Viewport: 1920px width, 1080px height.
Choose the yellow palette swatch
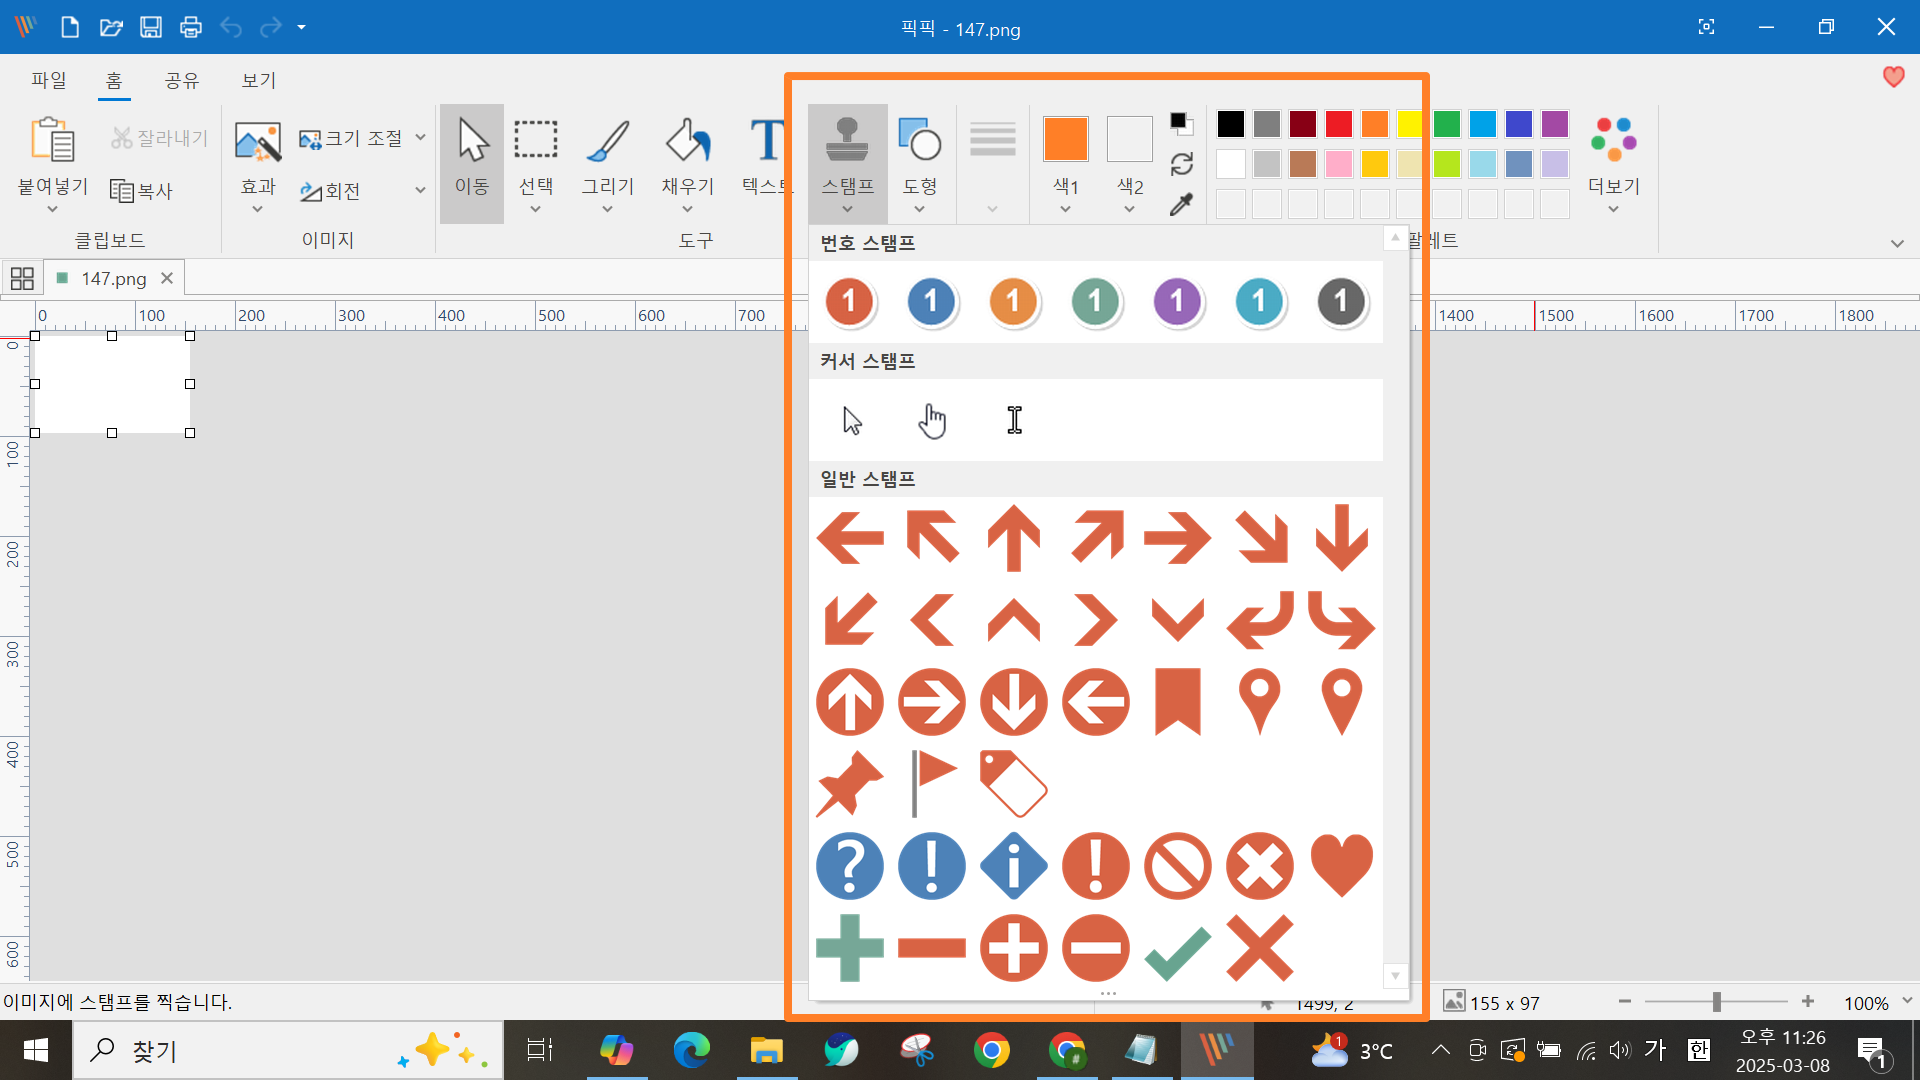(1410, 124)
